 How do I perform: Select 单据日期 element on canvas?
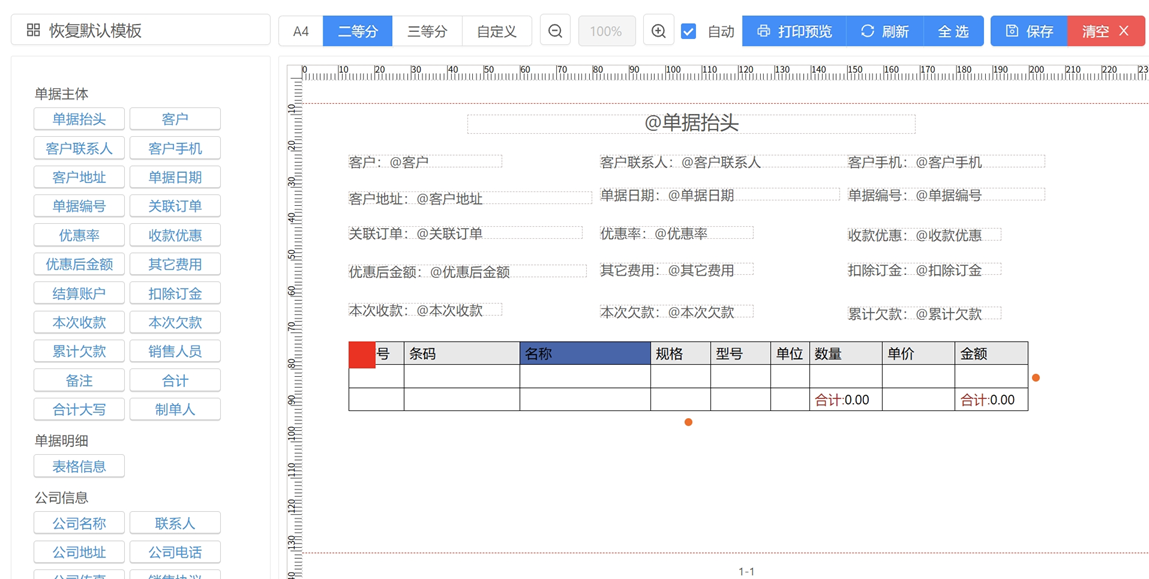(720, 195)
